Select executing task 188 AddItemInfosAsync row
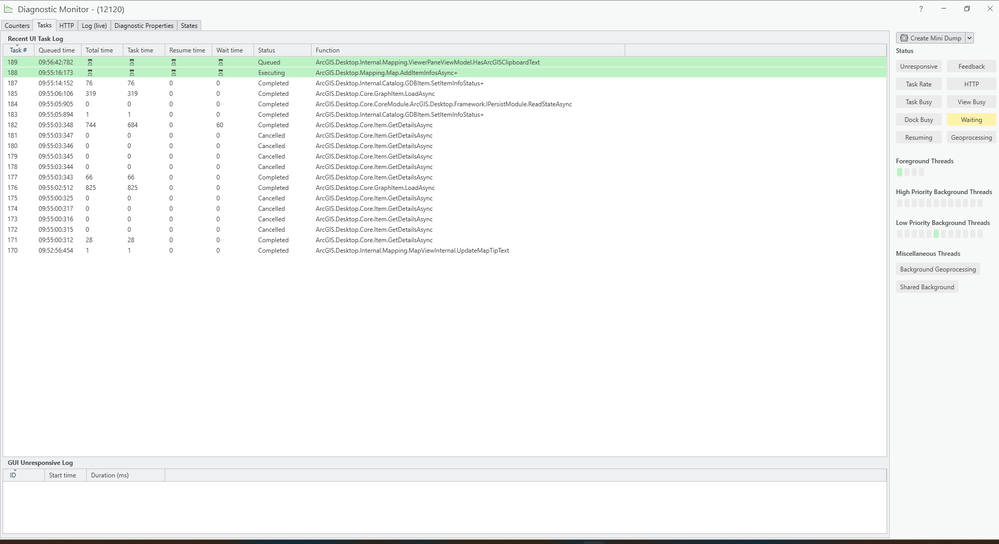The image size is (999, 544). coord(445,73)
